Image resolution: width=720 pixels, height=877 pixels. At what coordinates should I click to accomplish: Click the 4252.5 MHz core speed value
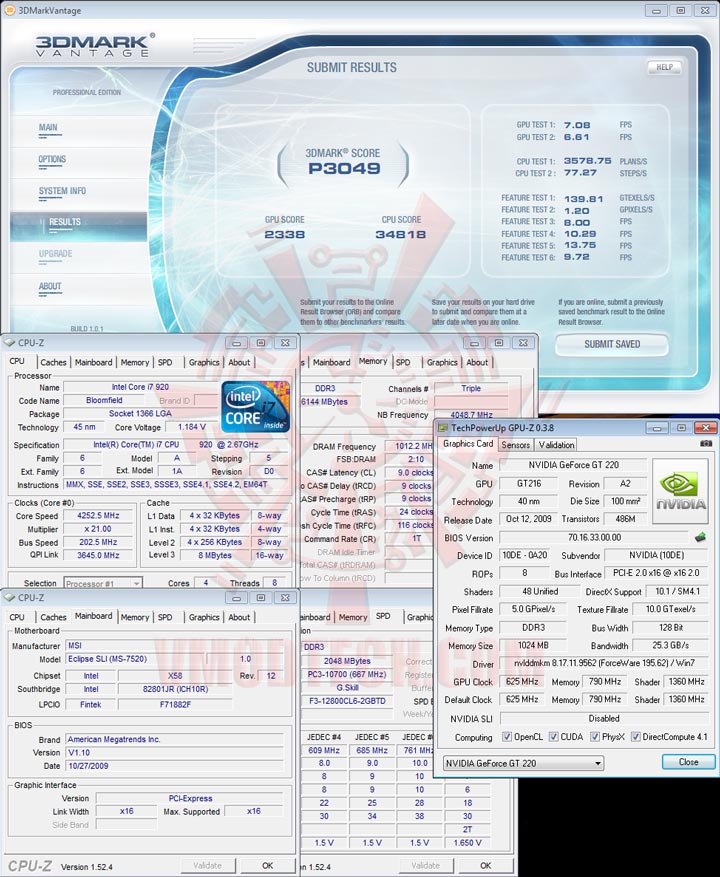point(98,516)
